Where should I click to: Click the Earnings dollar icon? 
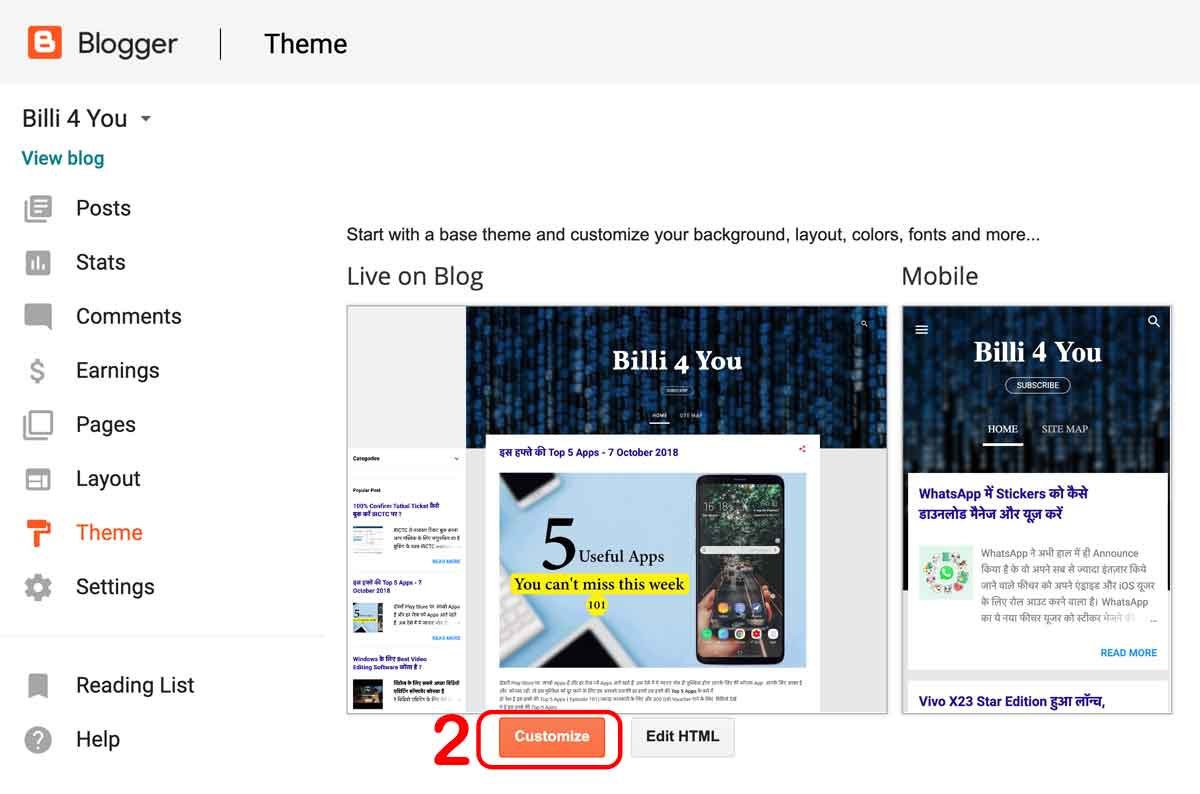(x=38, y=371)
